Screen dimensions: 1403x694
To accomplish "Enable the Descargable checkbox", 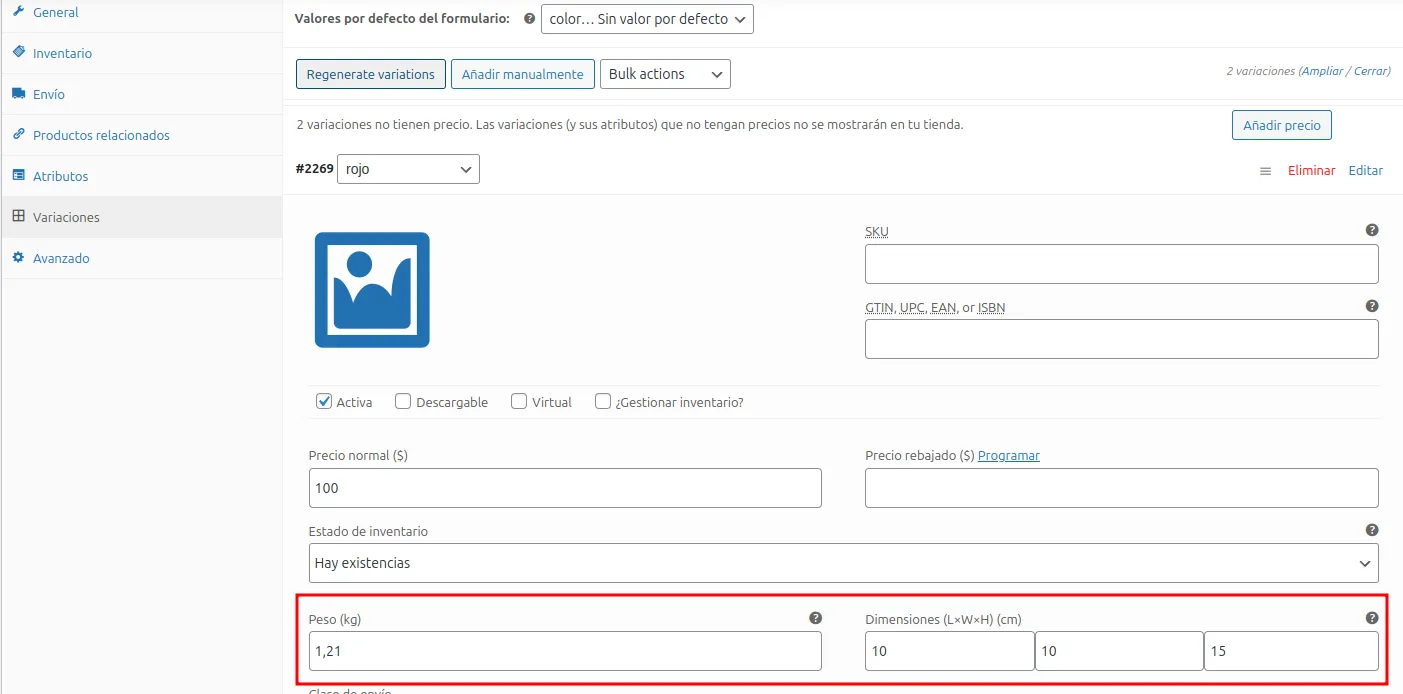I will point(403,402).
